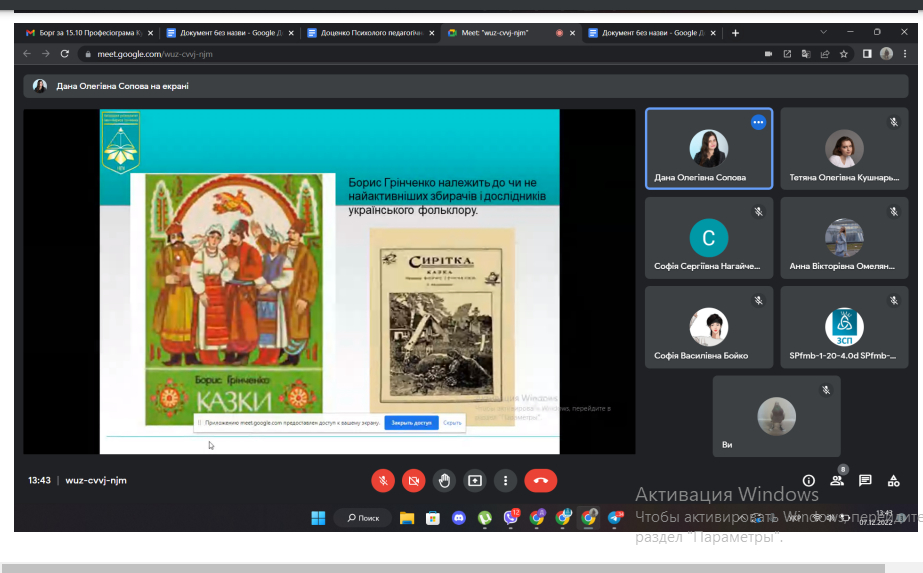Open meeting details info icon
This screenshot has height=573, width=923.
coord(809,480)
